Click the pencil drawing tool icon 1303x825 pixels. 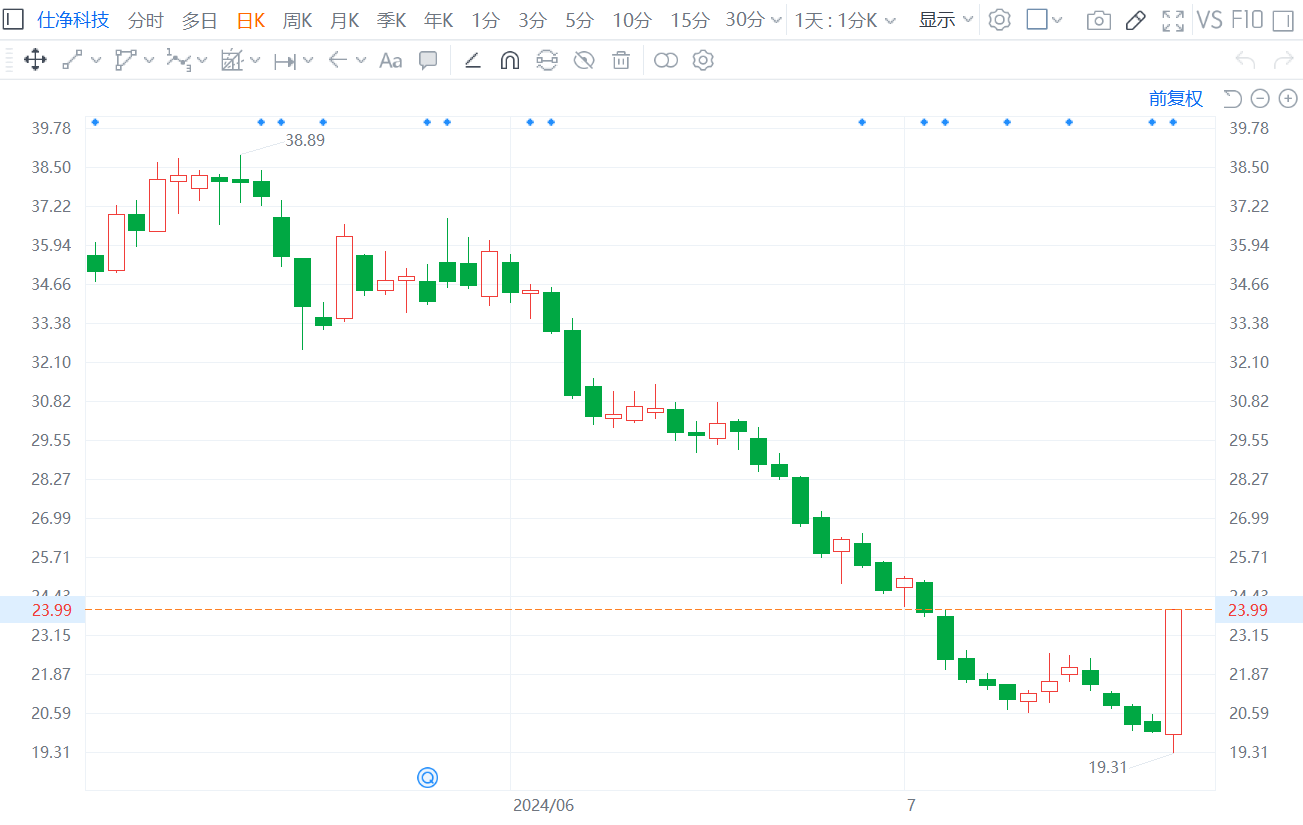pyautogui.click(x=1135, y=20)
